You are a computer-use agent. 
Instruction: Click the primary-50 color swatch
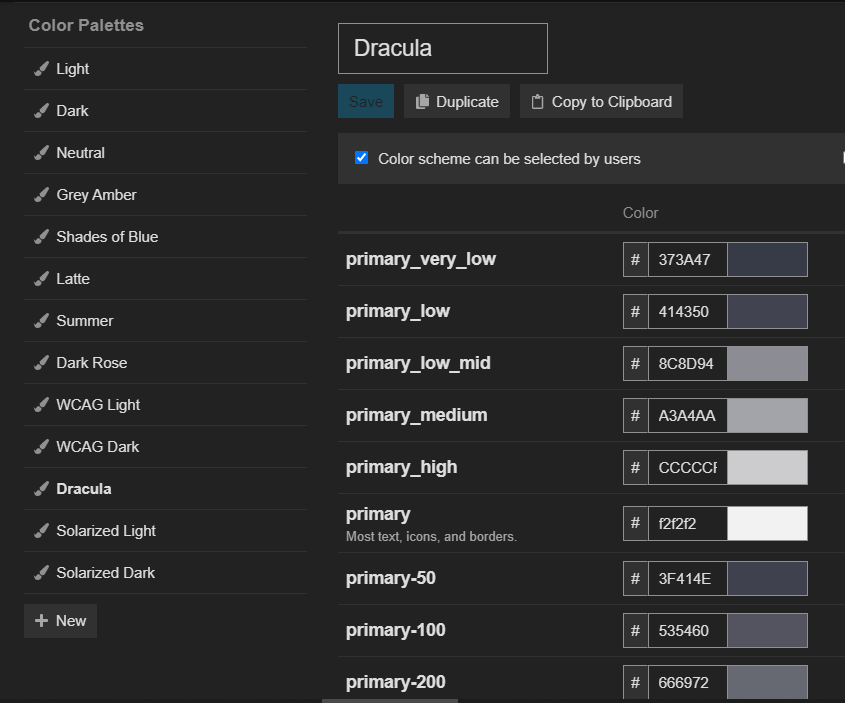(767, 579)
